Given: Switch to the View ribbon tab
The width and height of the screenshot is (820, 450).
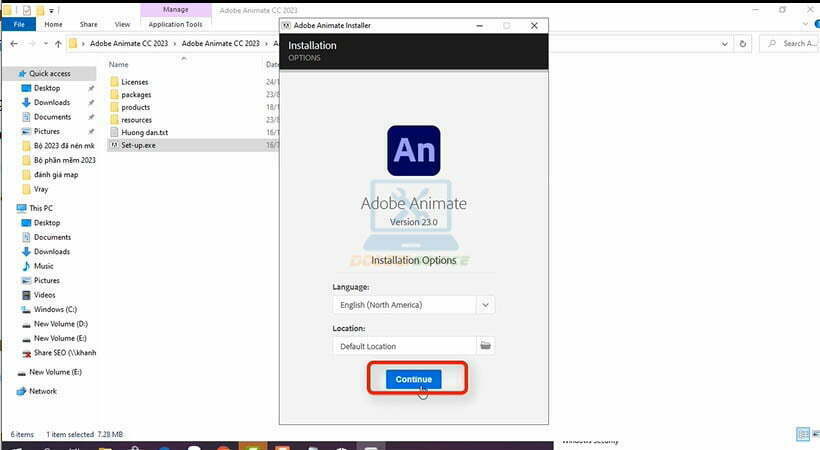Looking at the screenshot, I should point(122,24).
